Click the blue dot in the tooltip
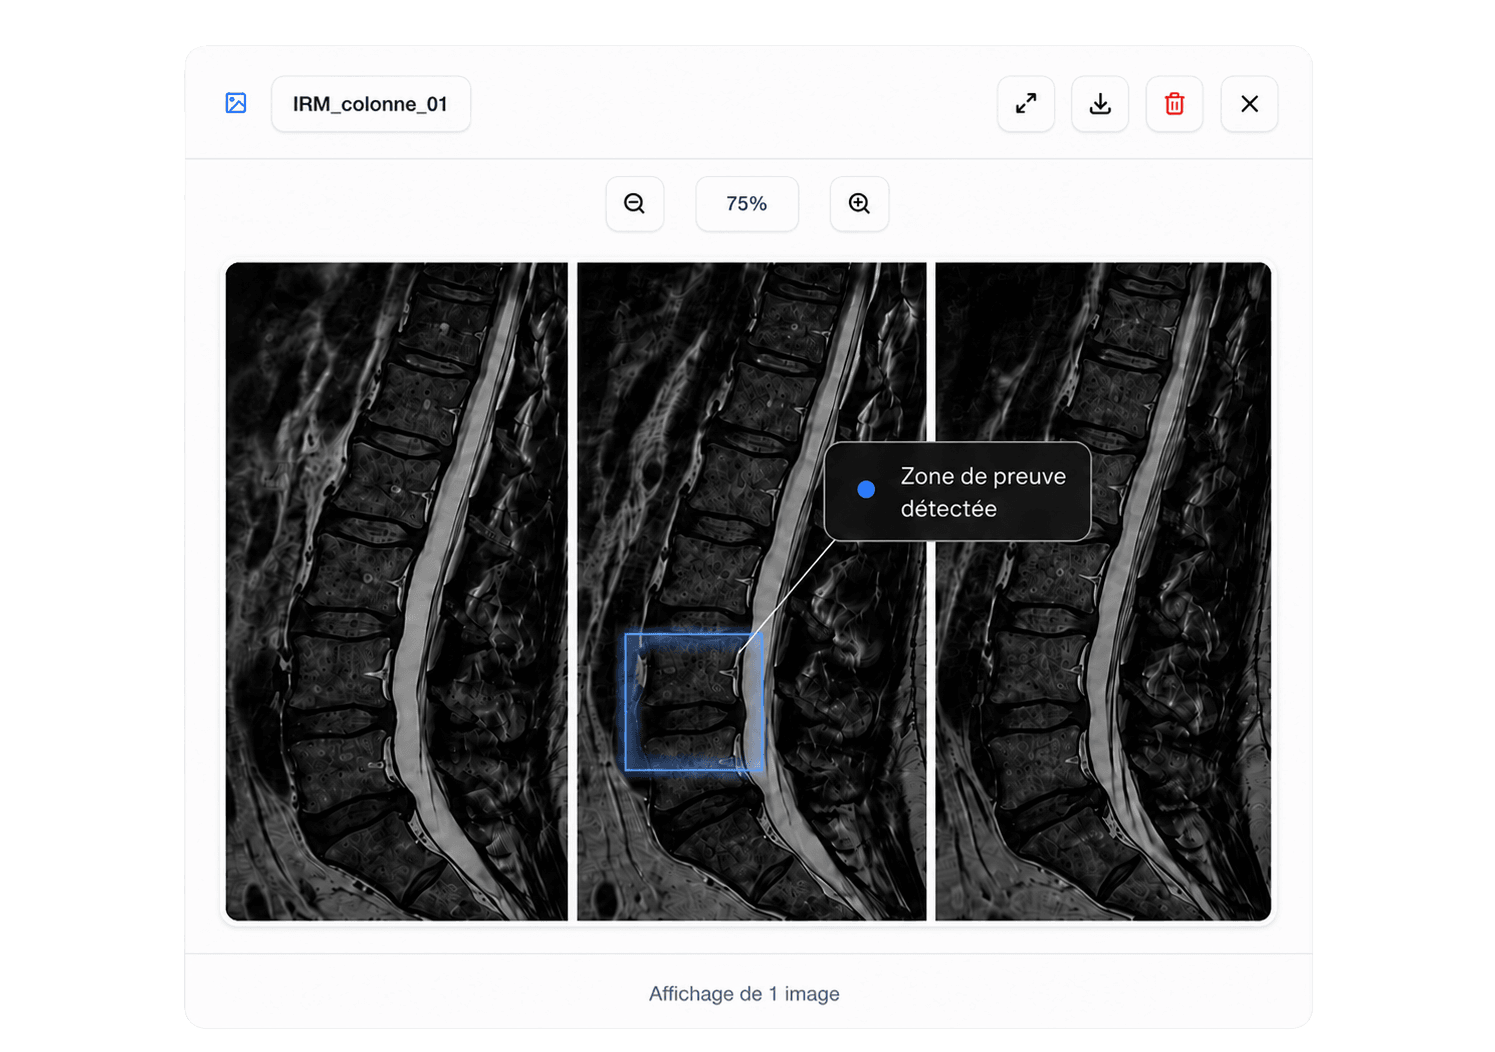This screenshot has width=1495, height=1052. (866, 490)
